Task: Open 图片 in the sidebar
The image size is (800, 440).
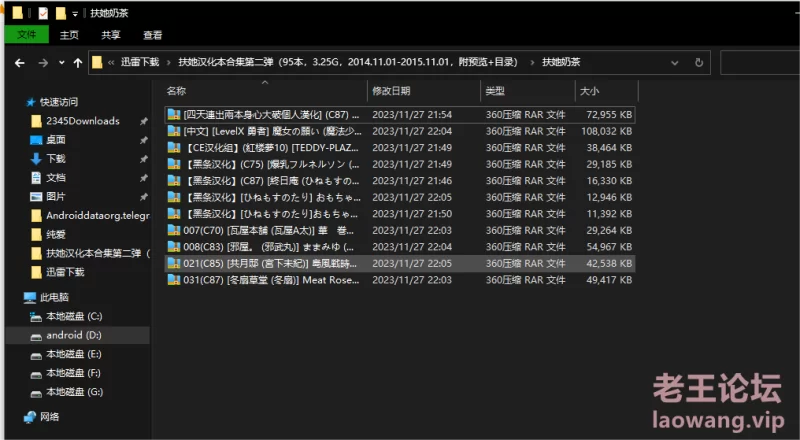Action: [56, 197]
